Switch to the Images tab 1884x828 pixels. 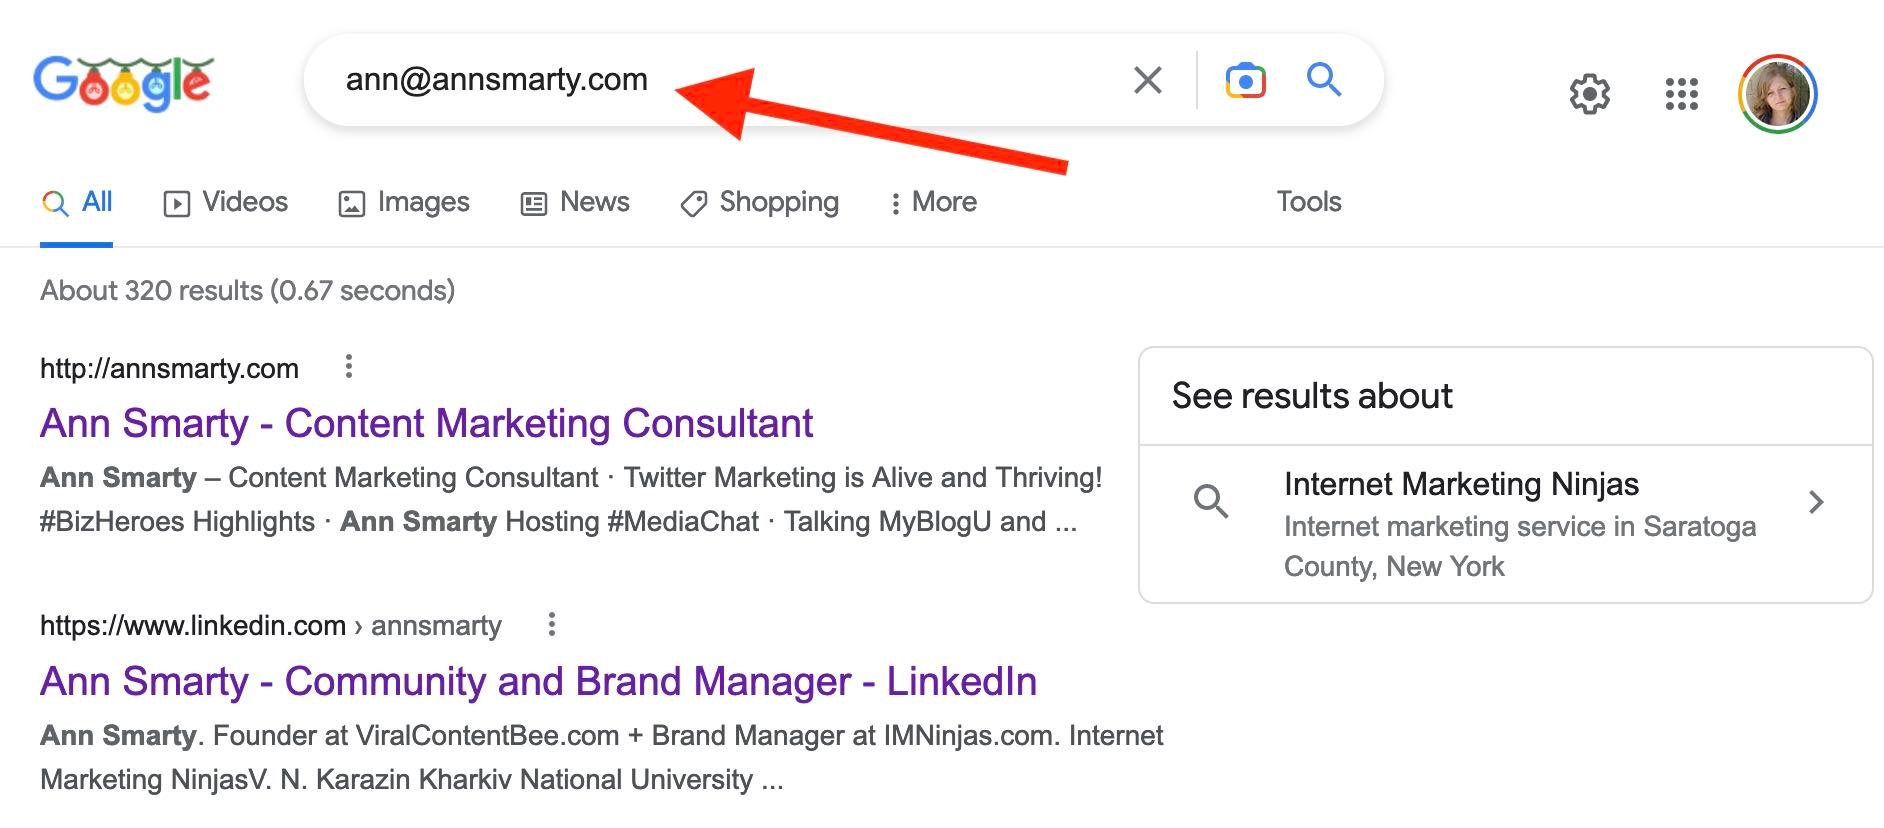404,202
